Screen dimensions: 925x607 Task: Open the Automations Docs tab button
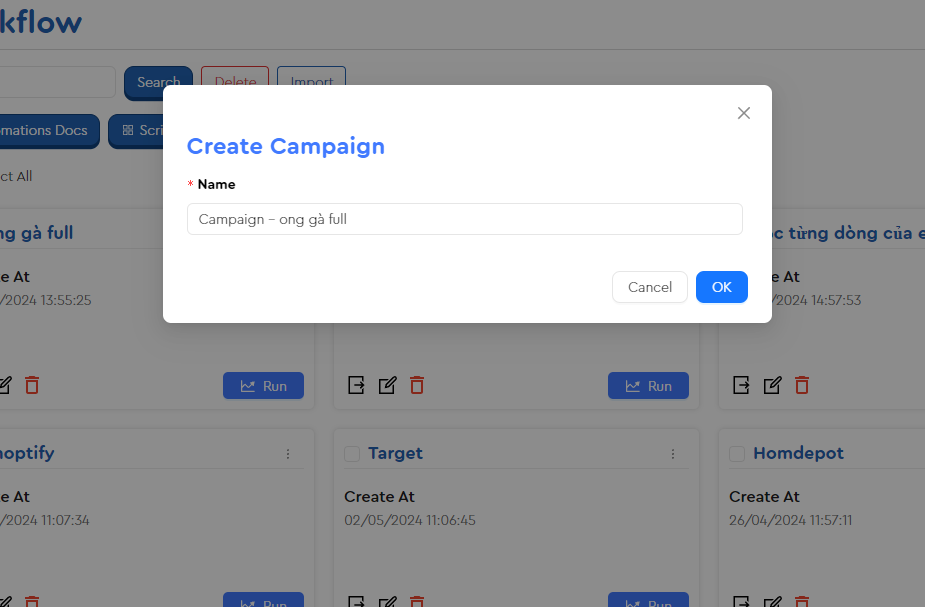click(x=48, y=131)
